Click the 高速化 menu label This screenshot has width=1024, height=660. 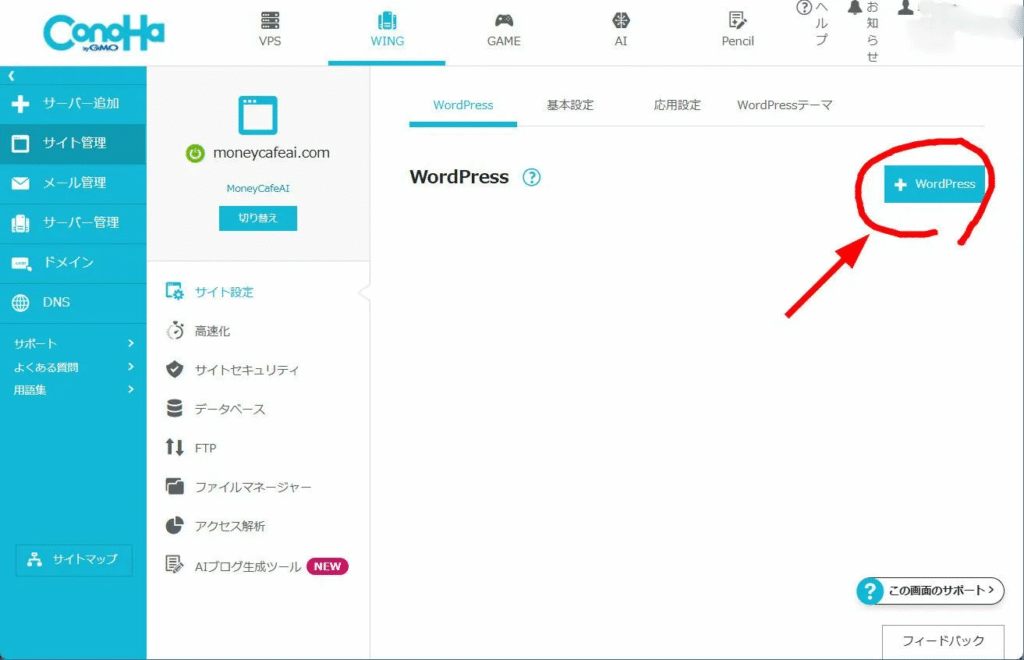point(212,331)
